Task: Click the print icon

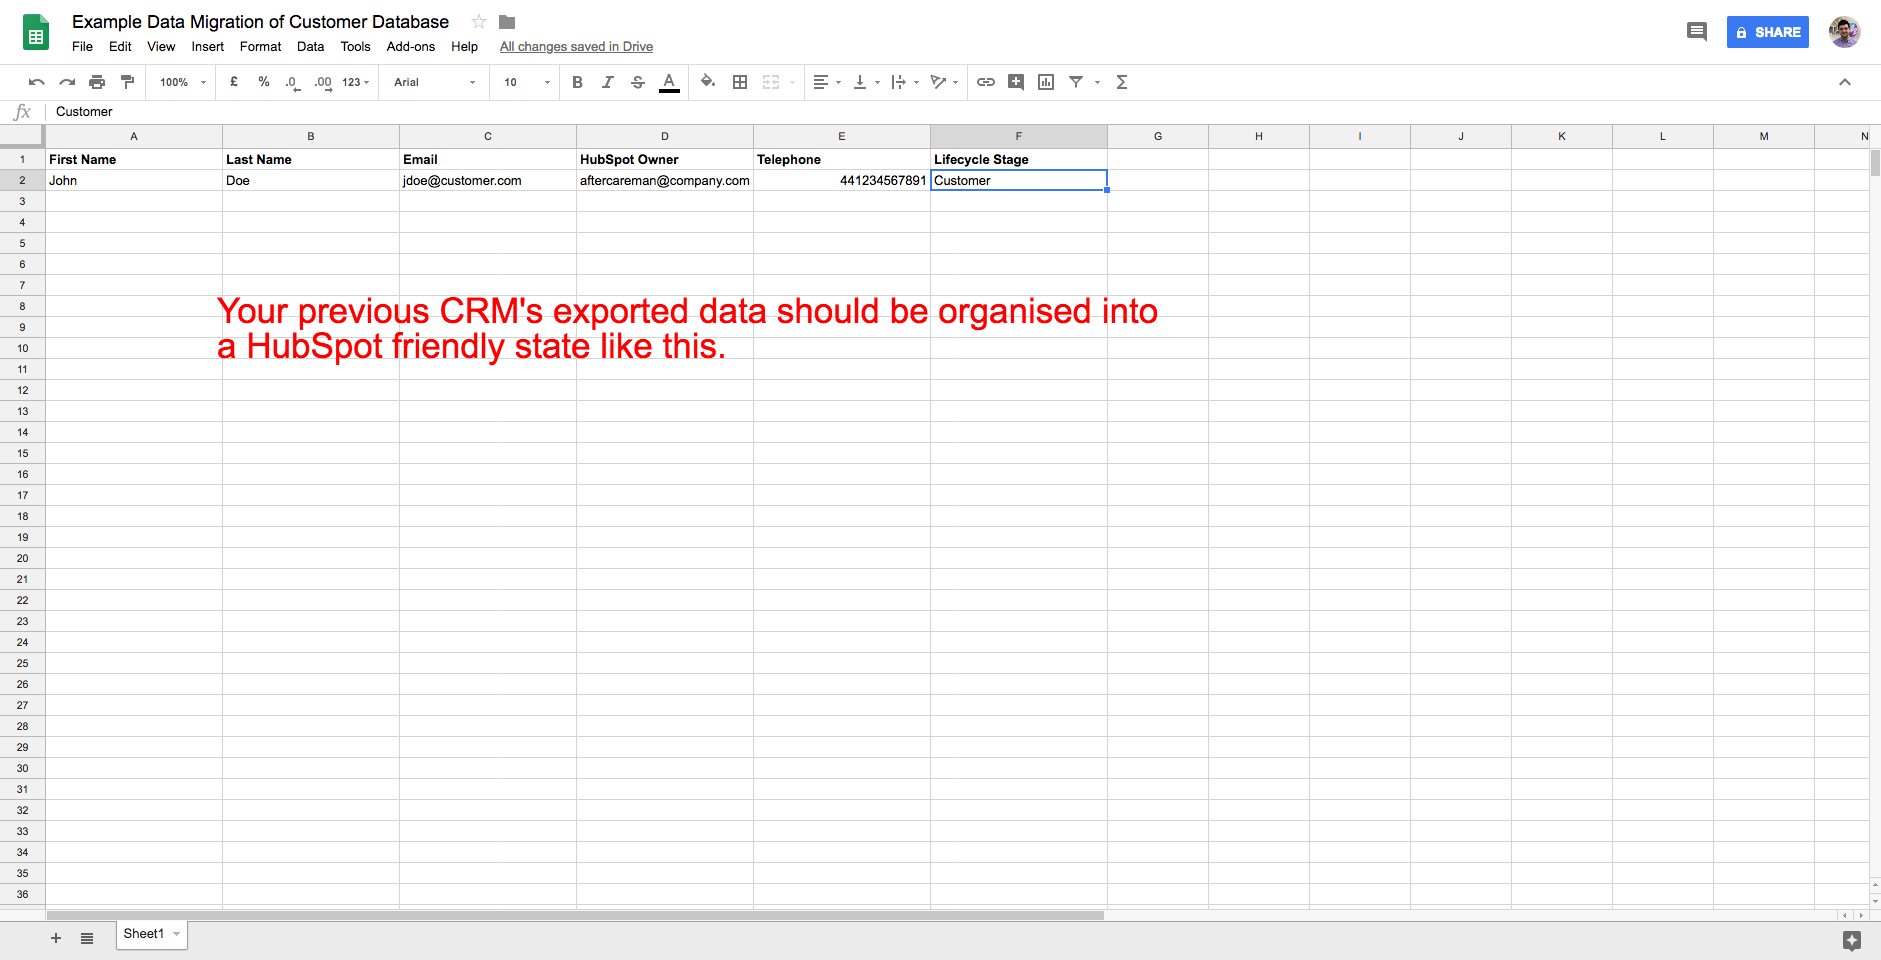Action: (x=97, y=82)
